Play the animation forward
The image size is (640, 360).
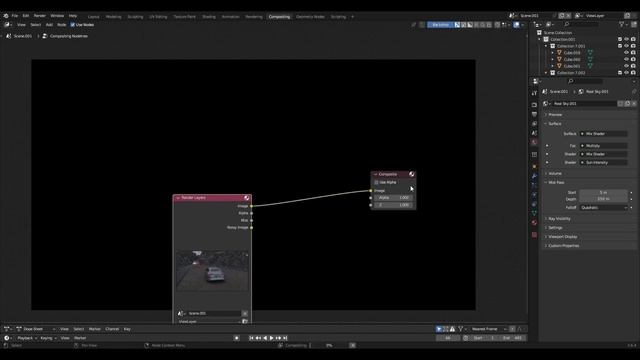(271, 338)
